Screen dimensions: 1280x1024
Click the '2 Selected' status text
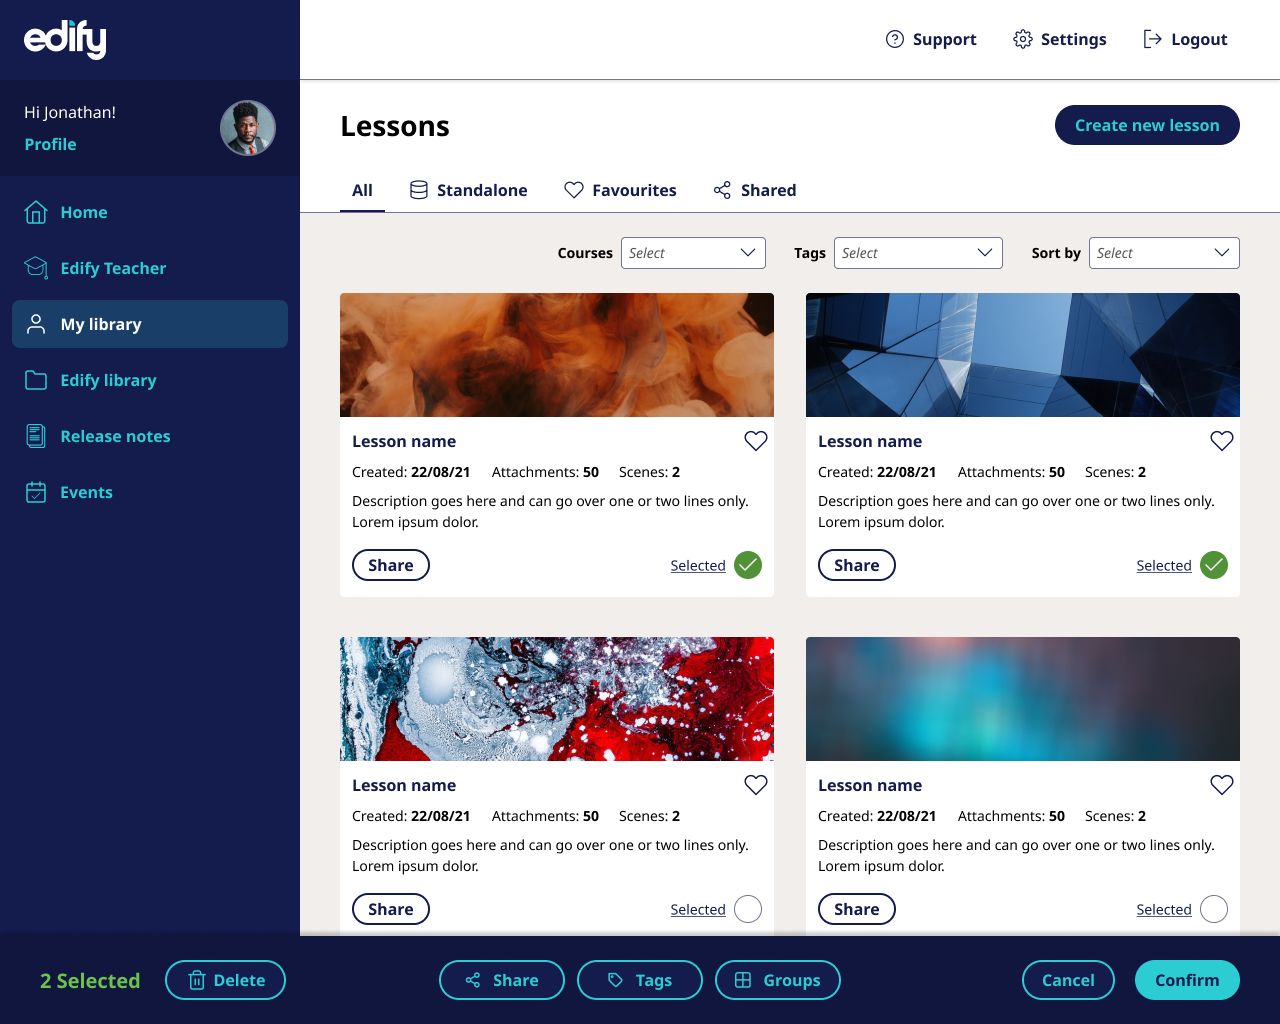click(90, 980)
